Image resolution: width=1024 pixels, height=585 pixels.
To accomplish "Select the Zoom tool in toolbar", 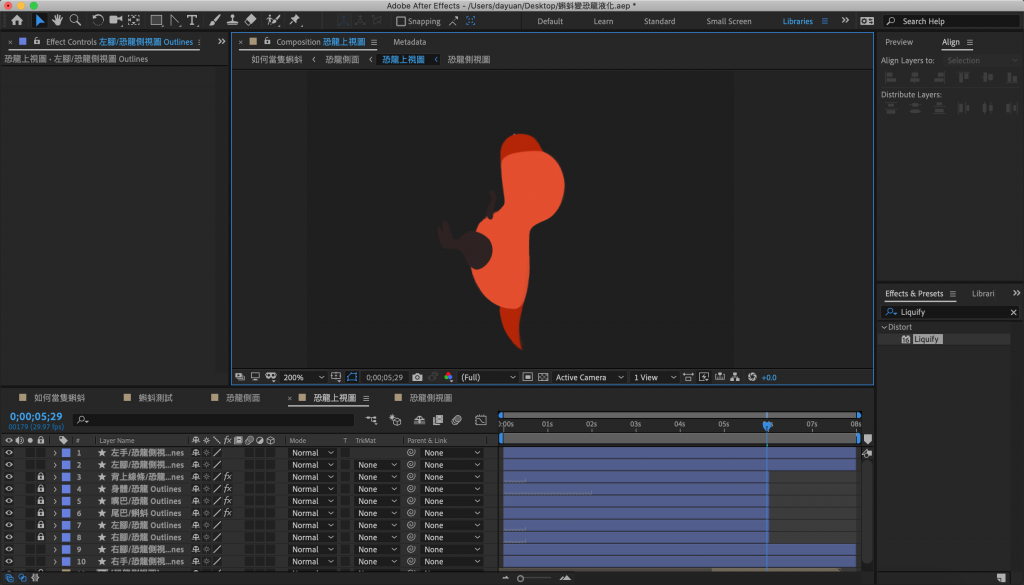I will pos(75,20).
